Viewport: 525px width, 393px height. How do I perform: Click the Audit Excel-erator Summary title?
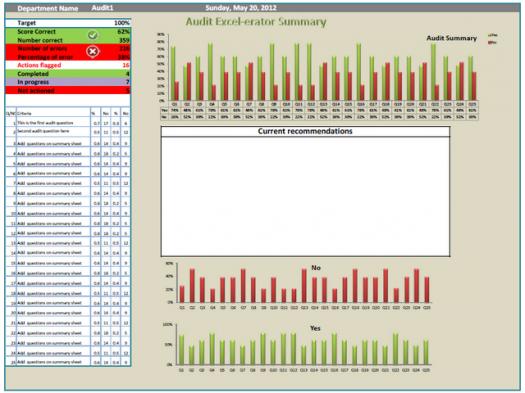(256, 22)
